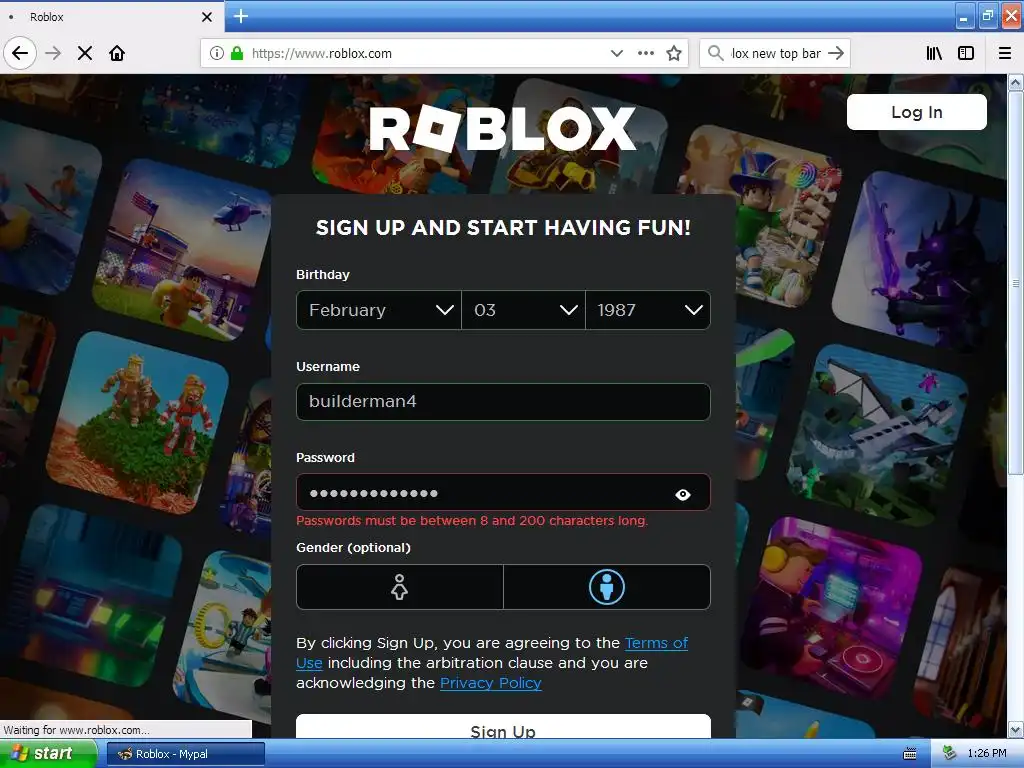Viewport: 1024px width, 768px height.
Task: Click the scrollbar down arrow
Action: [x=1015, y=729]
